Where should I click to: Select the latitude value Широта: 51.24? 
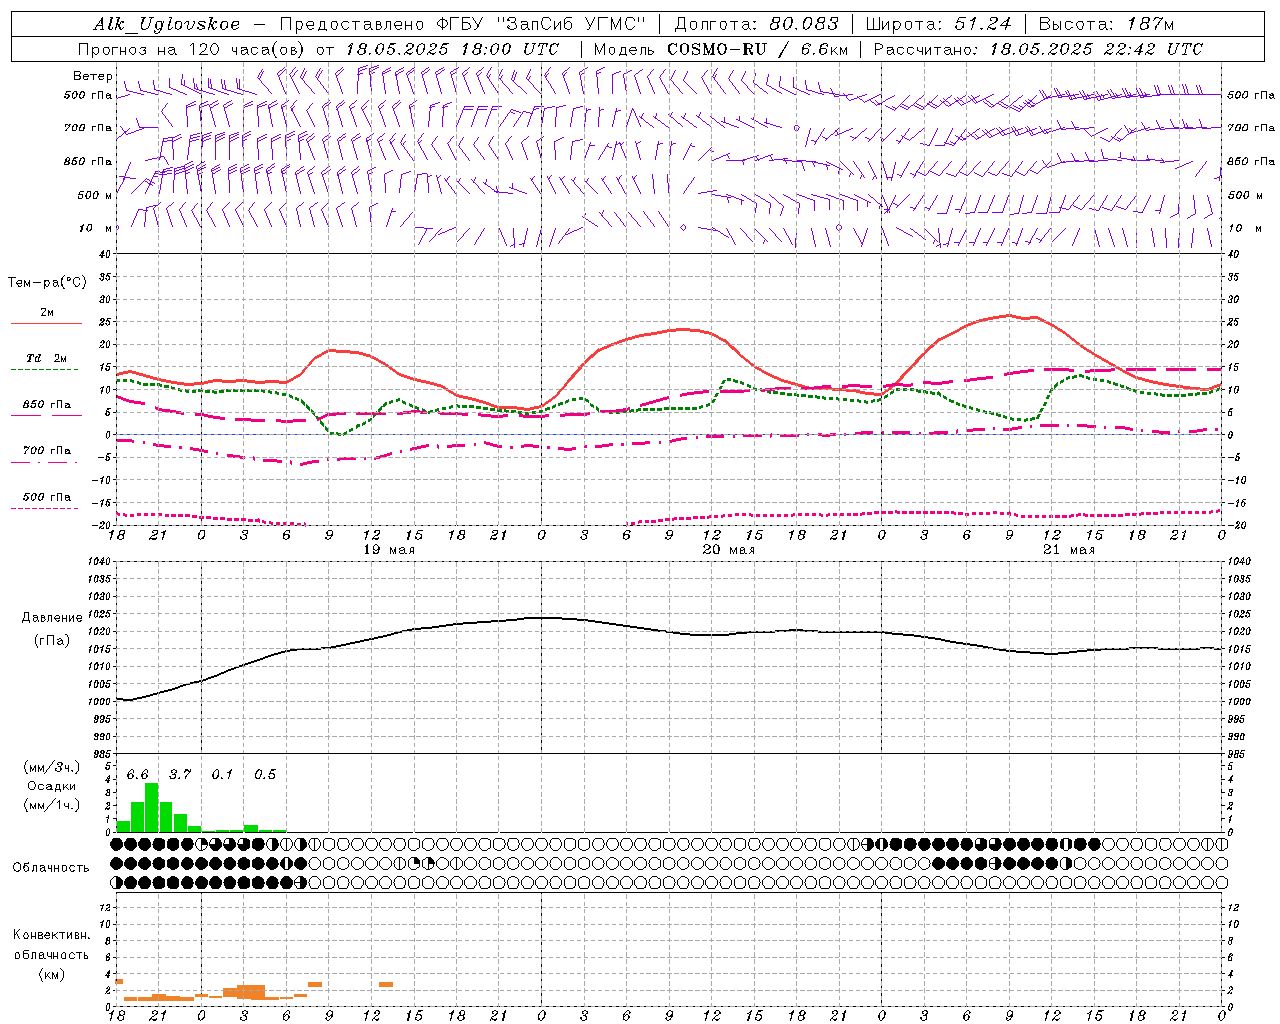939,24
